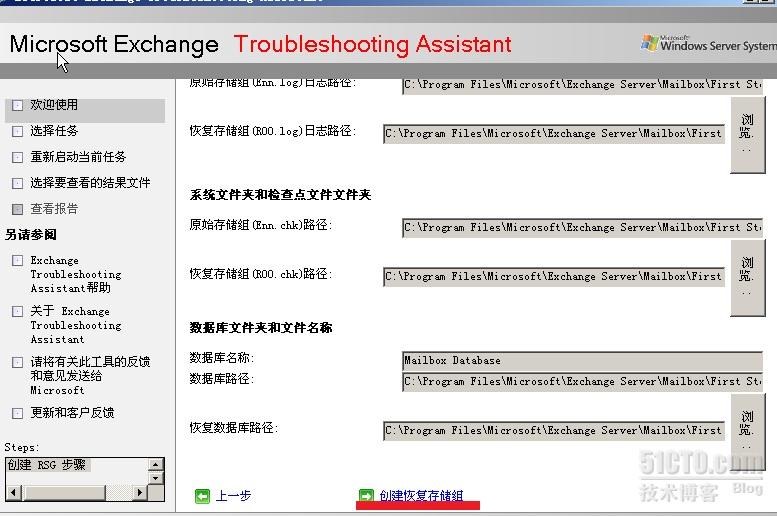The height and width of the screenshot is (516, 777).
Task: Click the Steps list scroll down arrow
Action: pos(156,478)
